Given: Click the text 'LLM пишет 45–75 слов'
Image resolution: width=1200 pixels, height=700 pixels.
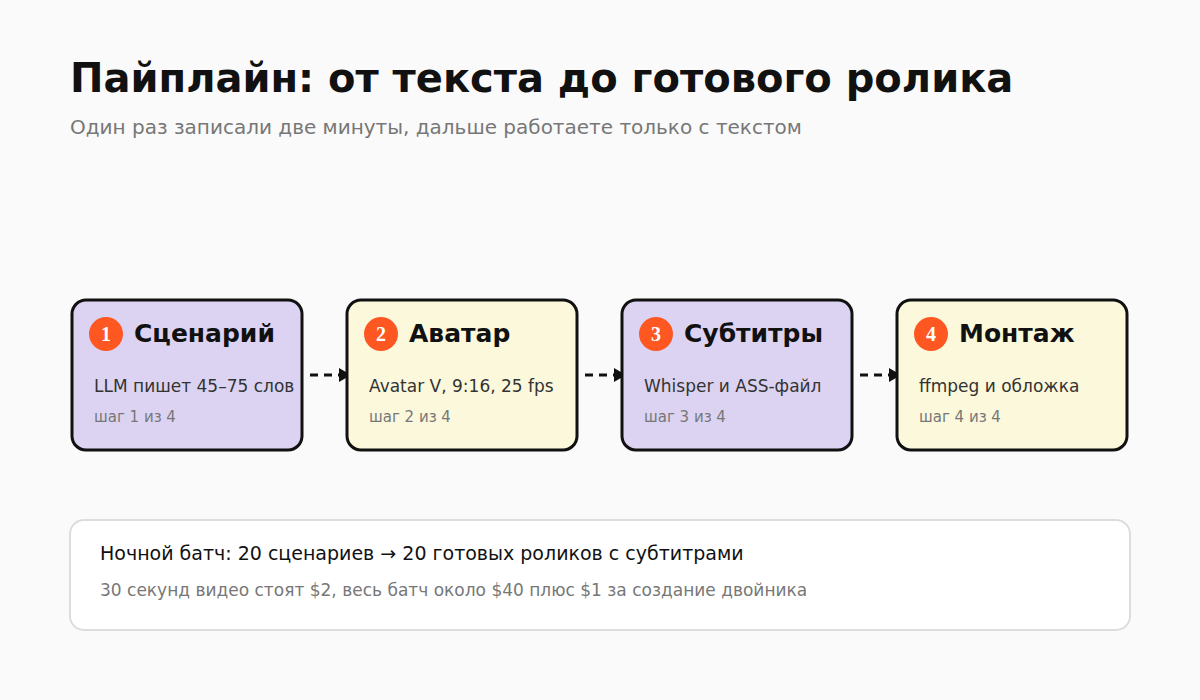Looking at the screenshot, I should (194, 386).
